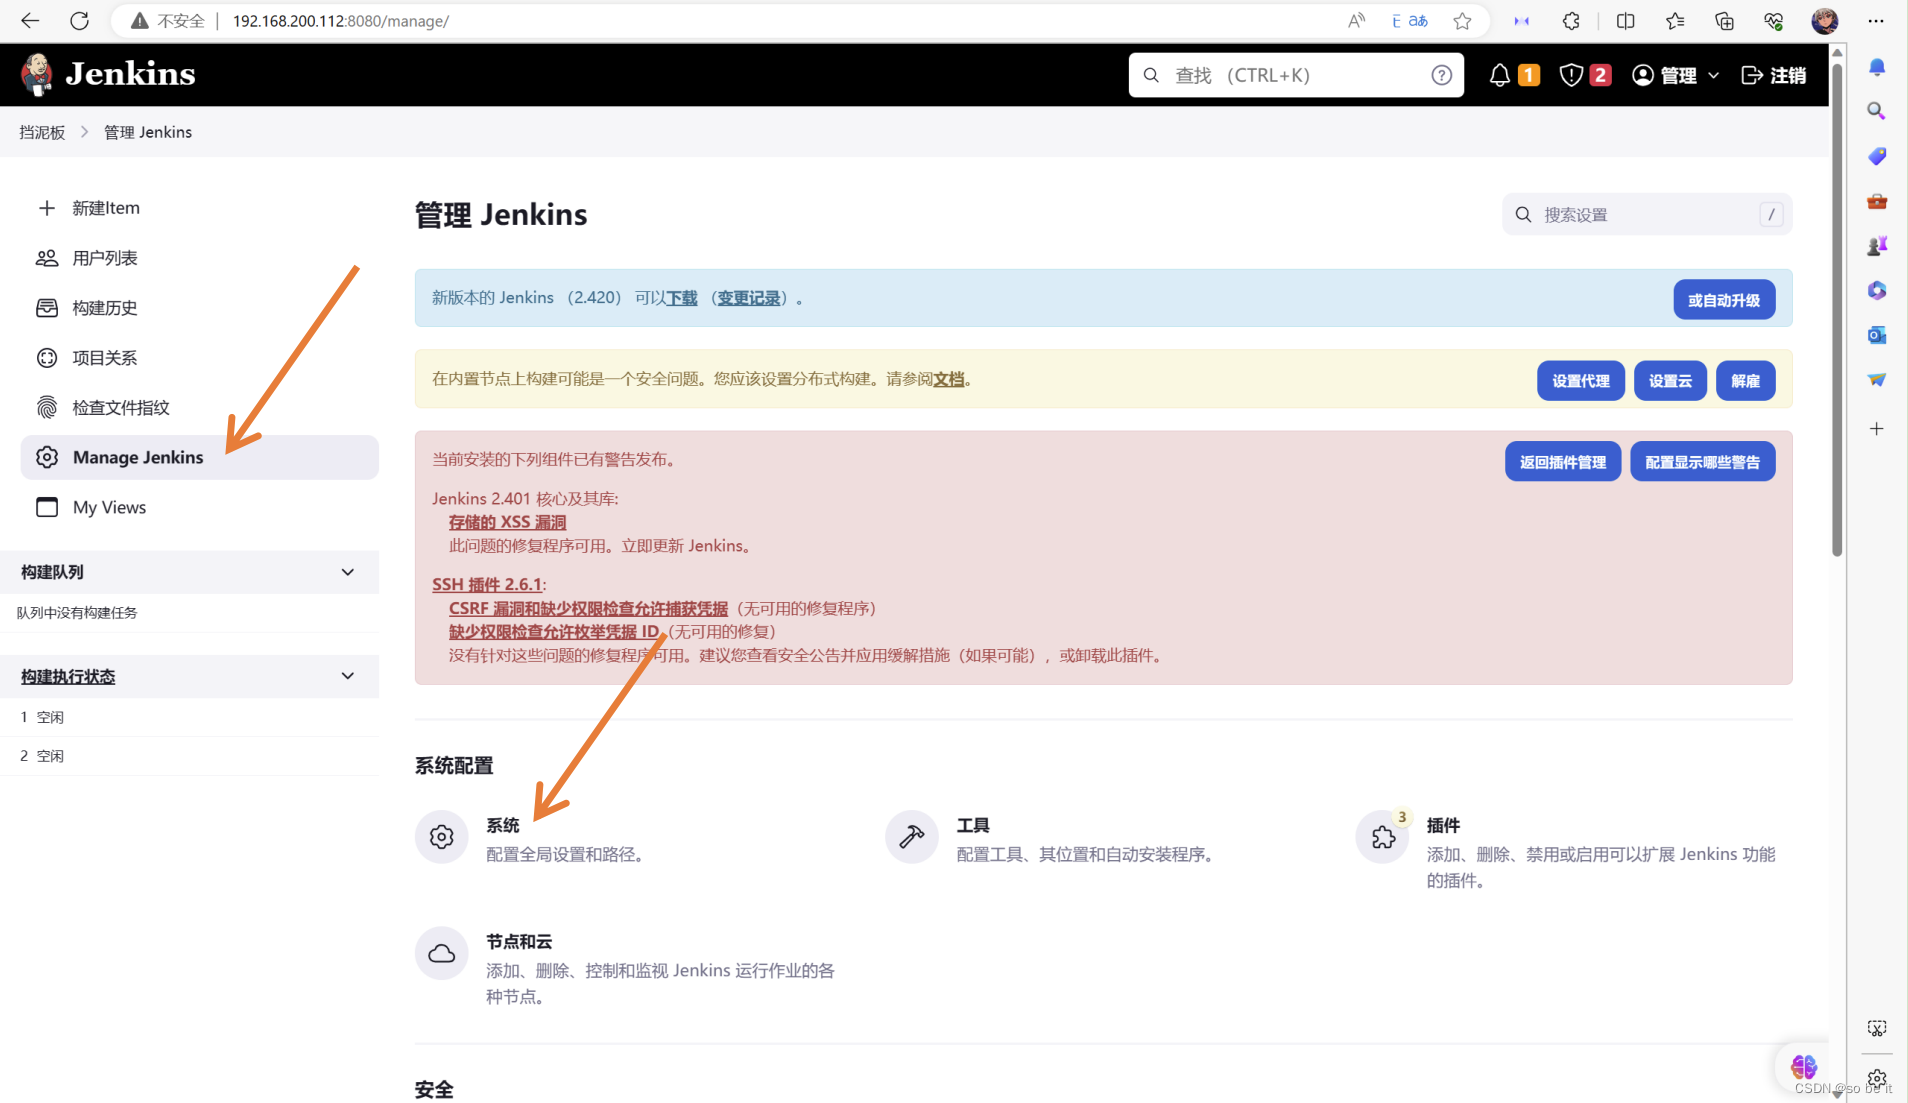Open the 变更记录 link
This screenshot has width=1908, height=1103.
[748, 298]
